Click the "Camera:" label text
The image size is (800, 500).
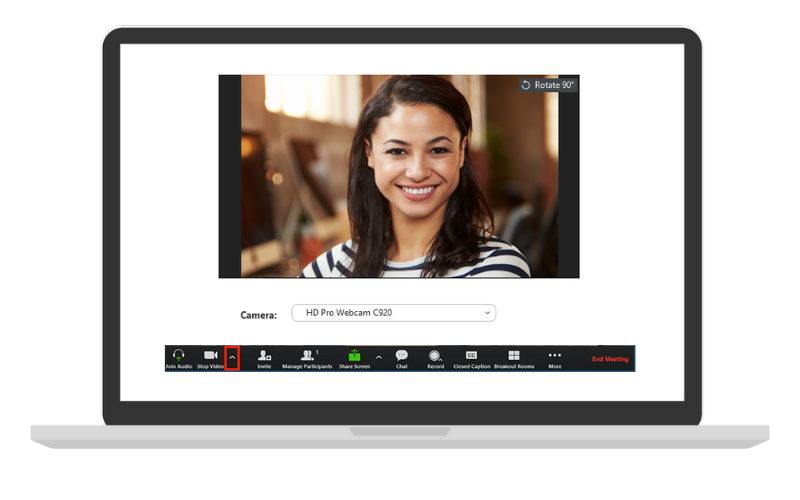(258, 315)
